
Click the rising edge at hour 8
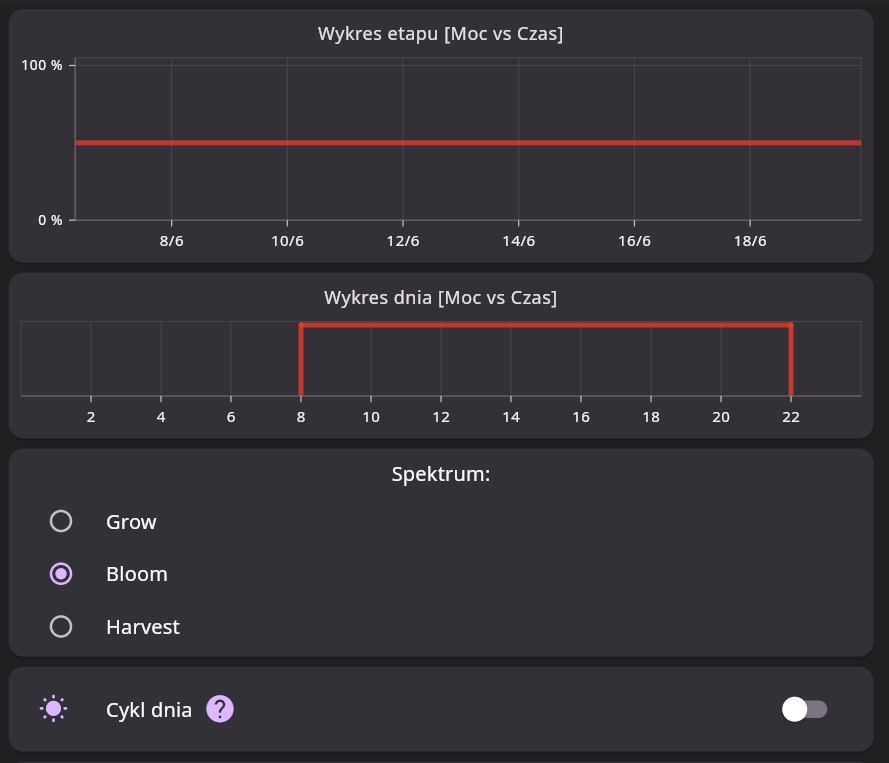tap(301, 360)
